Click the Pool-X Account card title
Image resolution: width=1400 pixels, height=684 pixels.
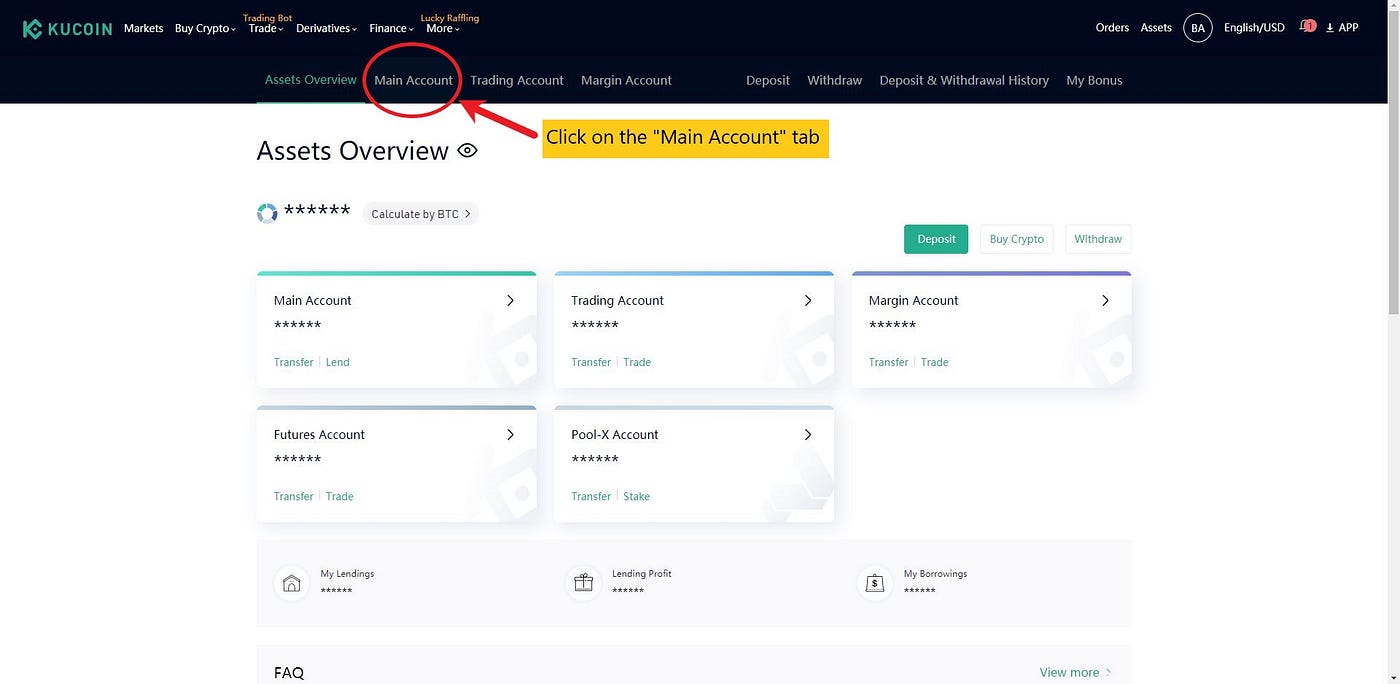(x=615, y=434)
